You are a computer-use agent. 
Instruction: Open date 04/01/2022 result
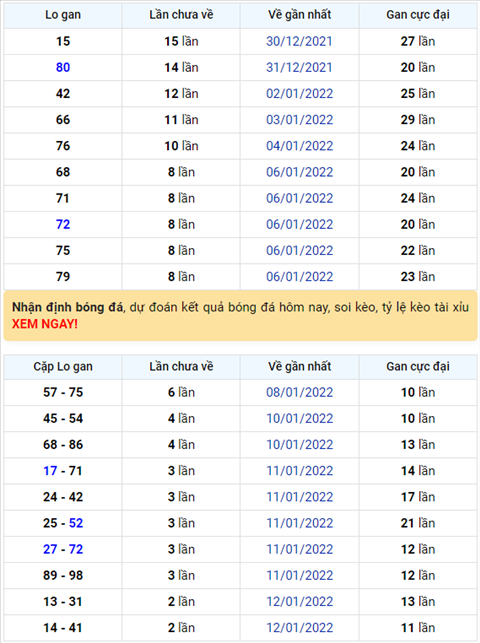point(299,146)
